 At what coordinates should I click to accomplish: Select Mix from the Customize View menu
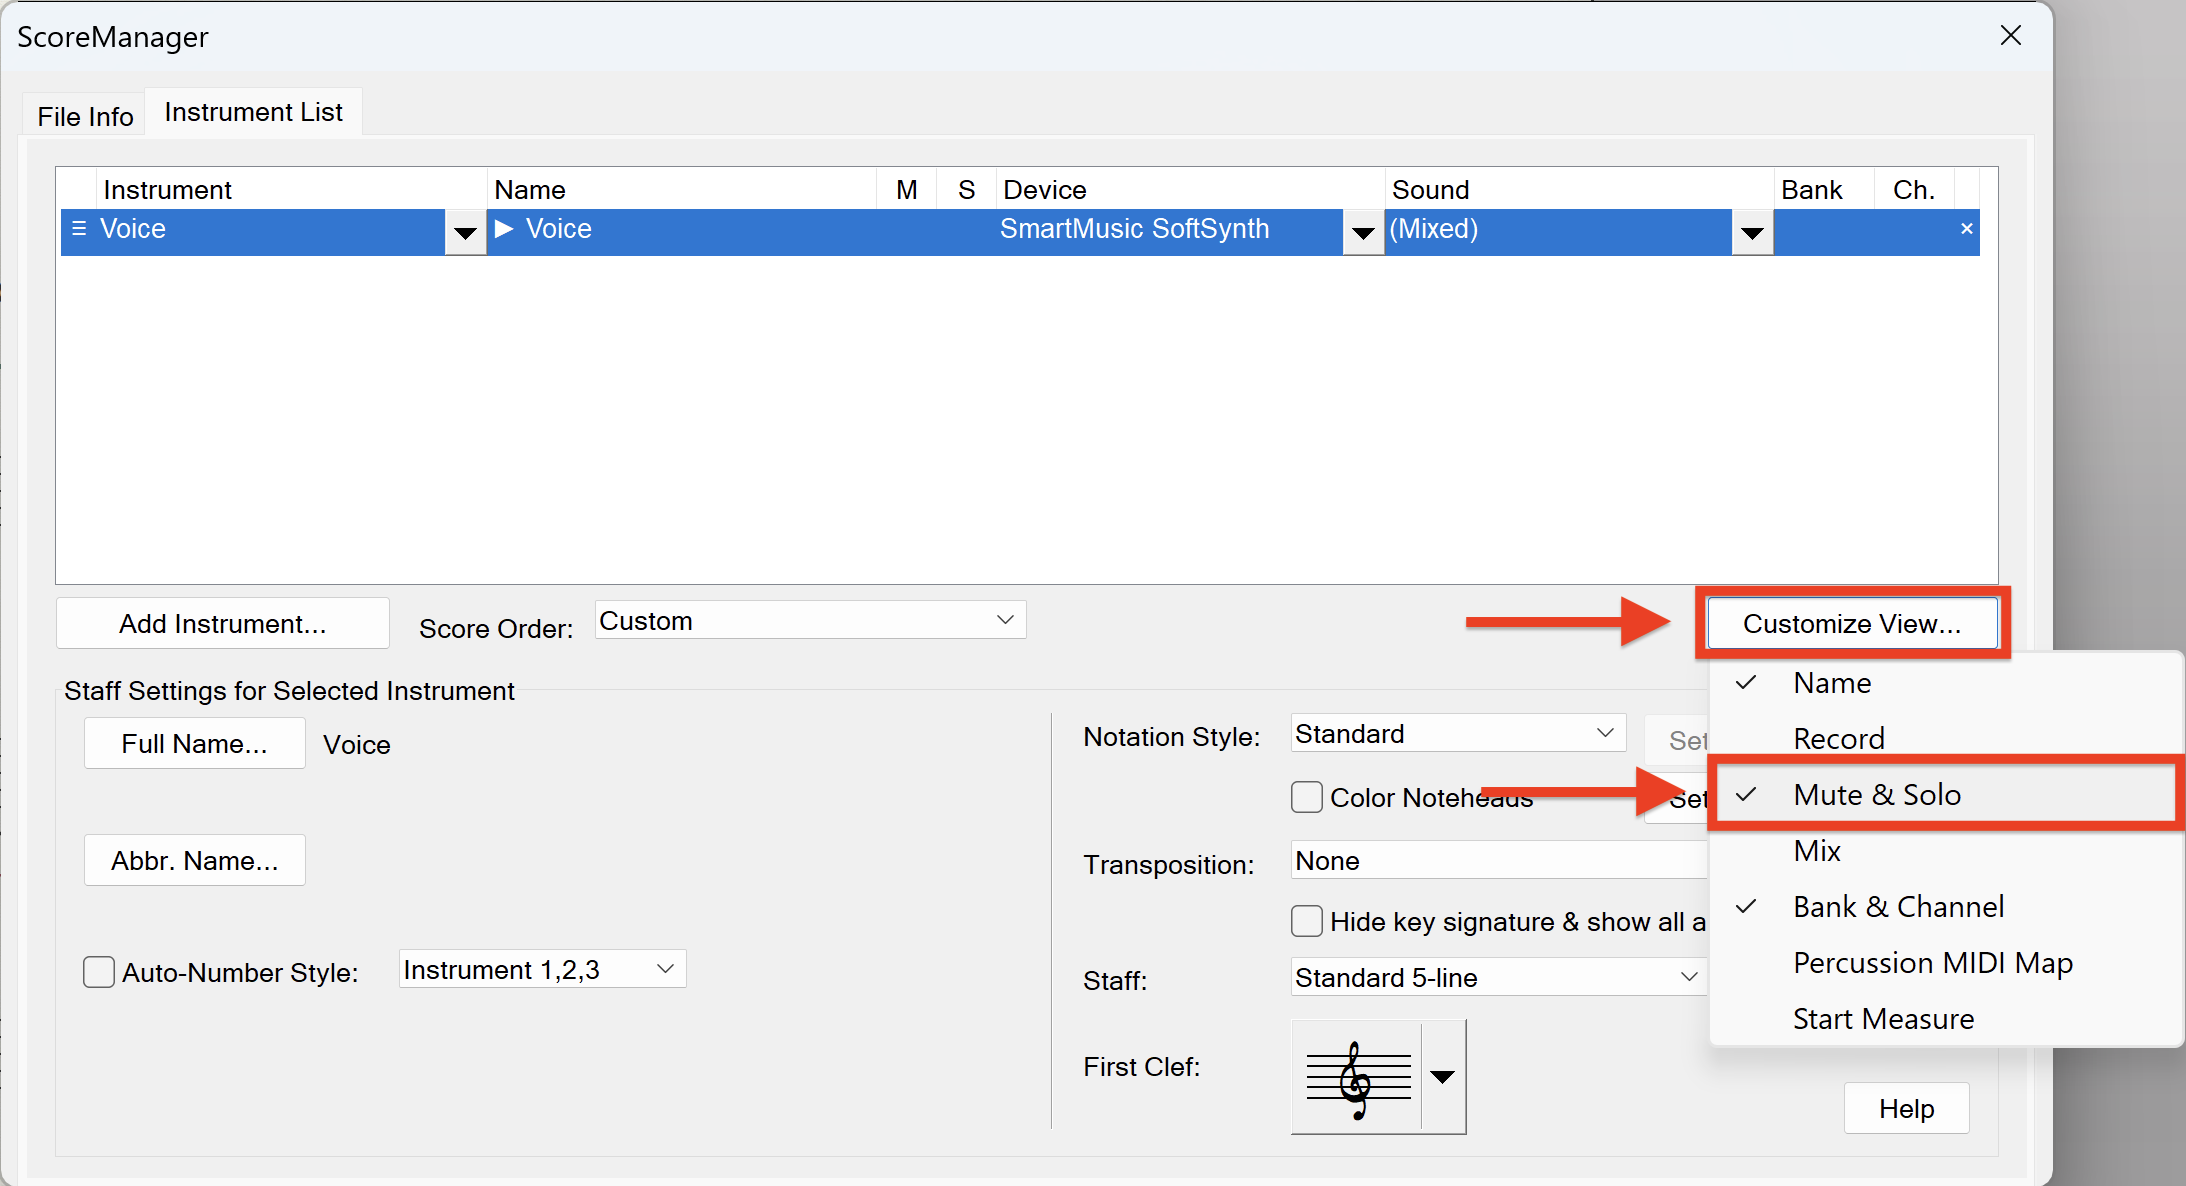tap(1945, 851)
